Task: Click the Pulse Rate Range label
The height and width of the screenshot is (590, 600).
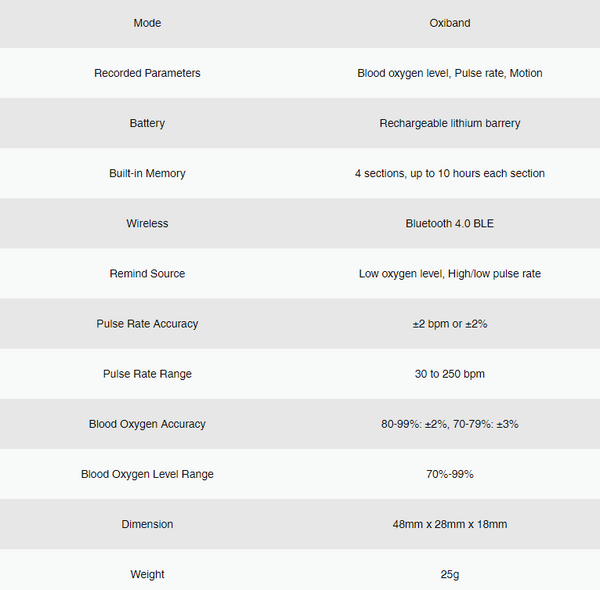Action: coord(147,374)
